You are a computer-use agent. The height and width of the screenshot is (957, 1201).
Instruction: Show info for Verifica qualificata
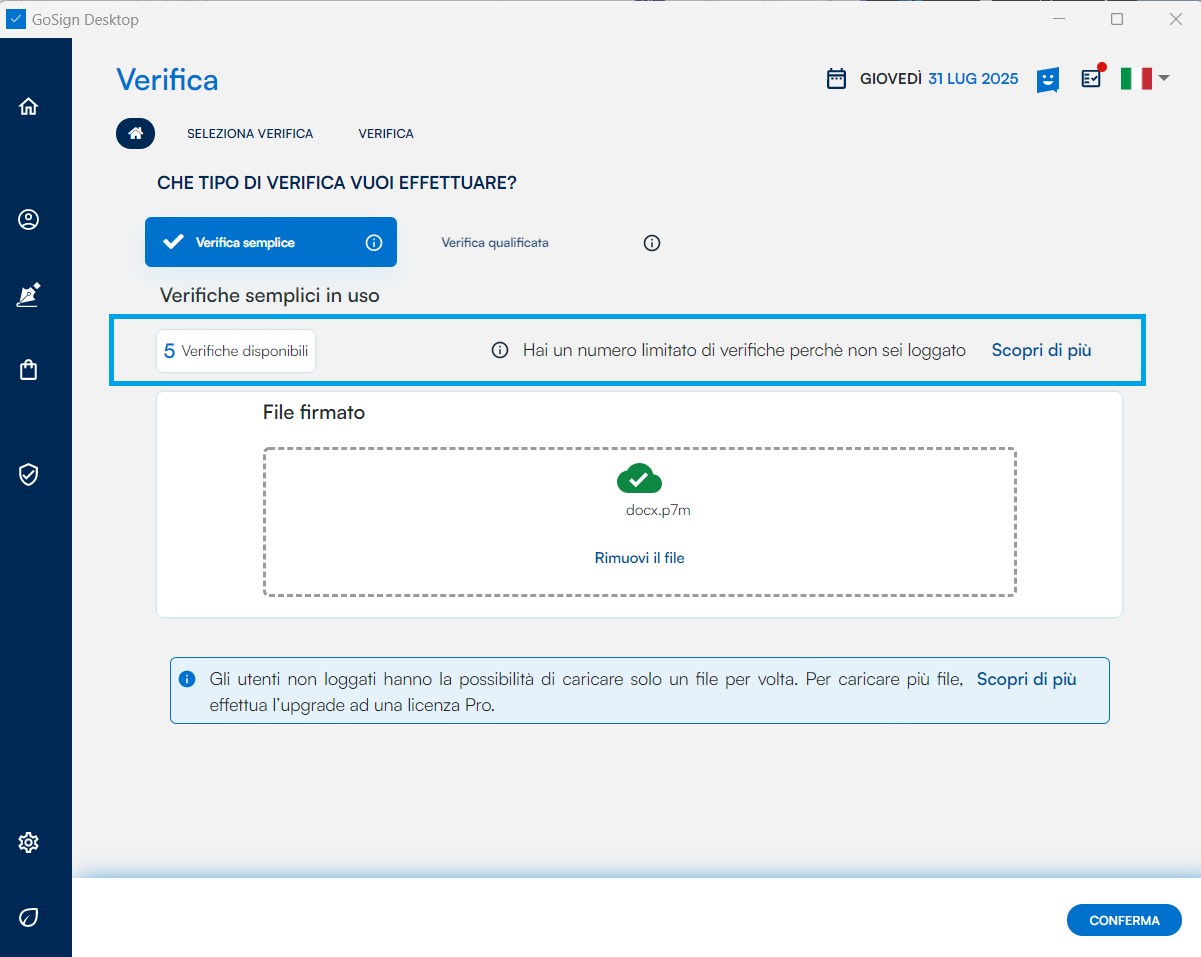[652, 243]
